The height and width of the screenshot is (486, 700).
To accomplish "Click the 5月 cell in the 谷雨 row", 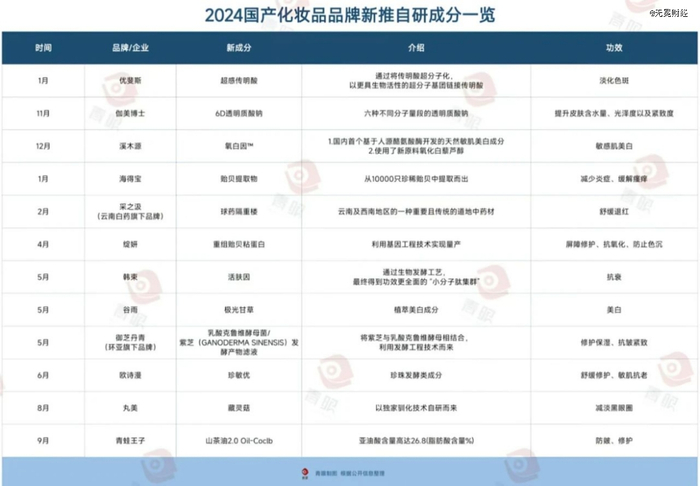I will [43, 310].
